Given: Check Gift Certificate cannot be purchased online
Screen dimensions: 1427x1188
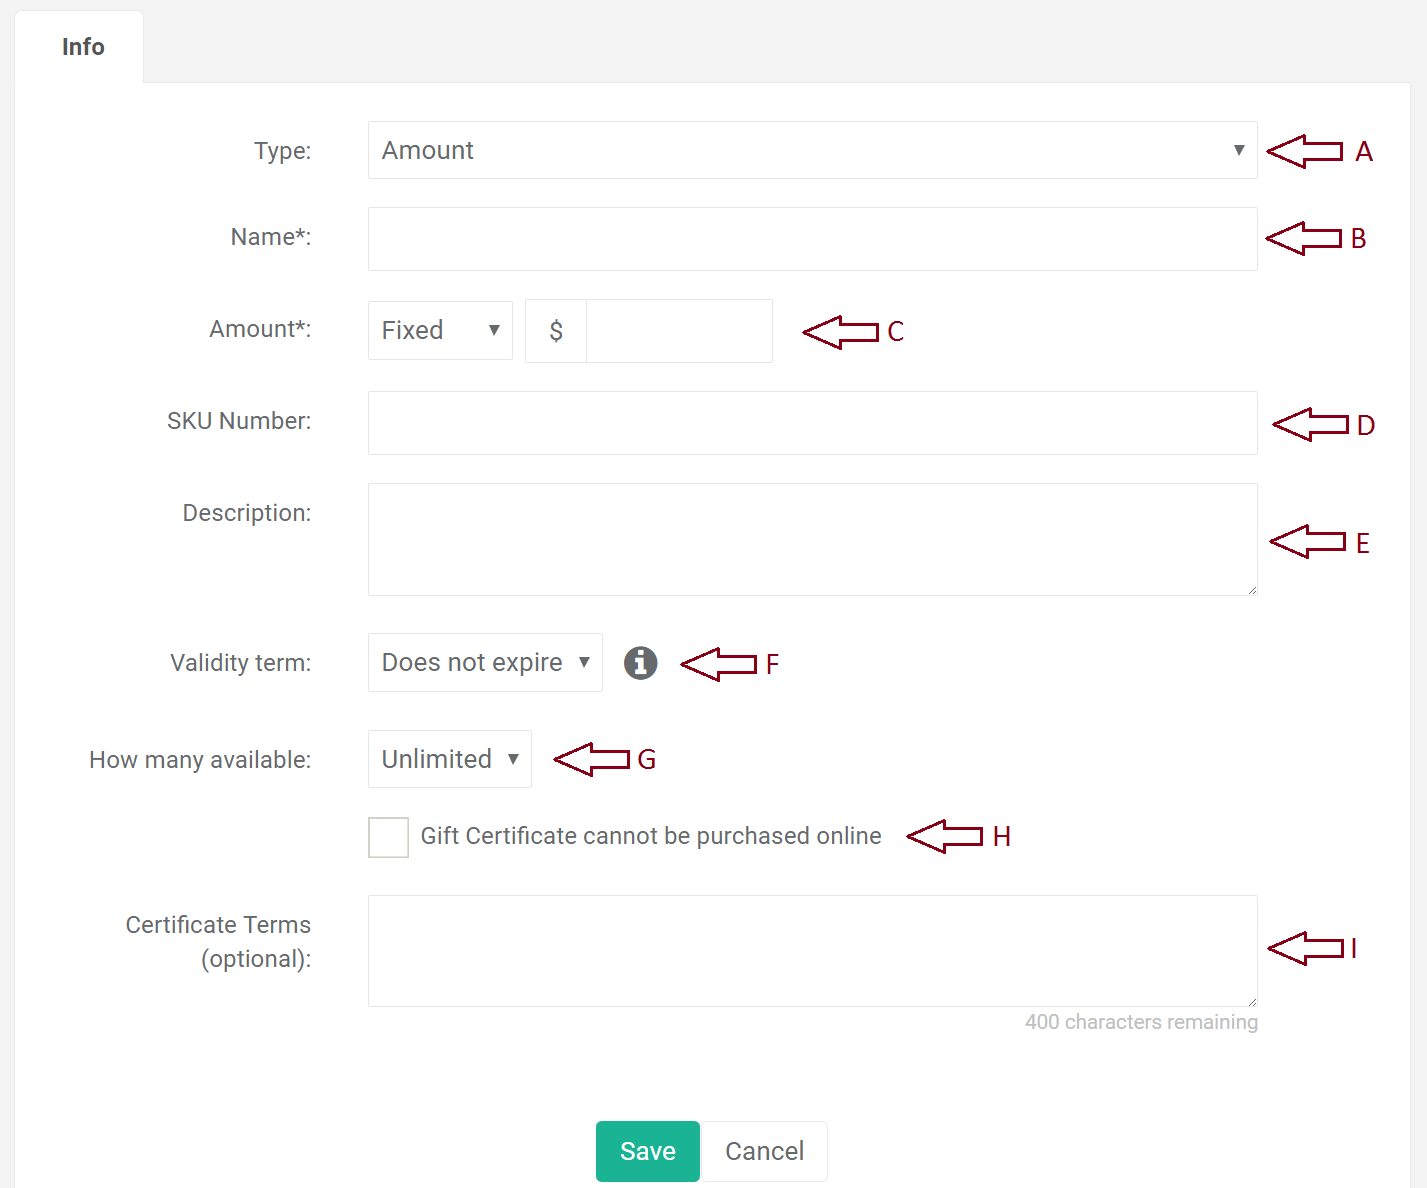Looking at the screenshot, I should click(x=388, y=837).
